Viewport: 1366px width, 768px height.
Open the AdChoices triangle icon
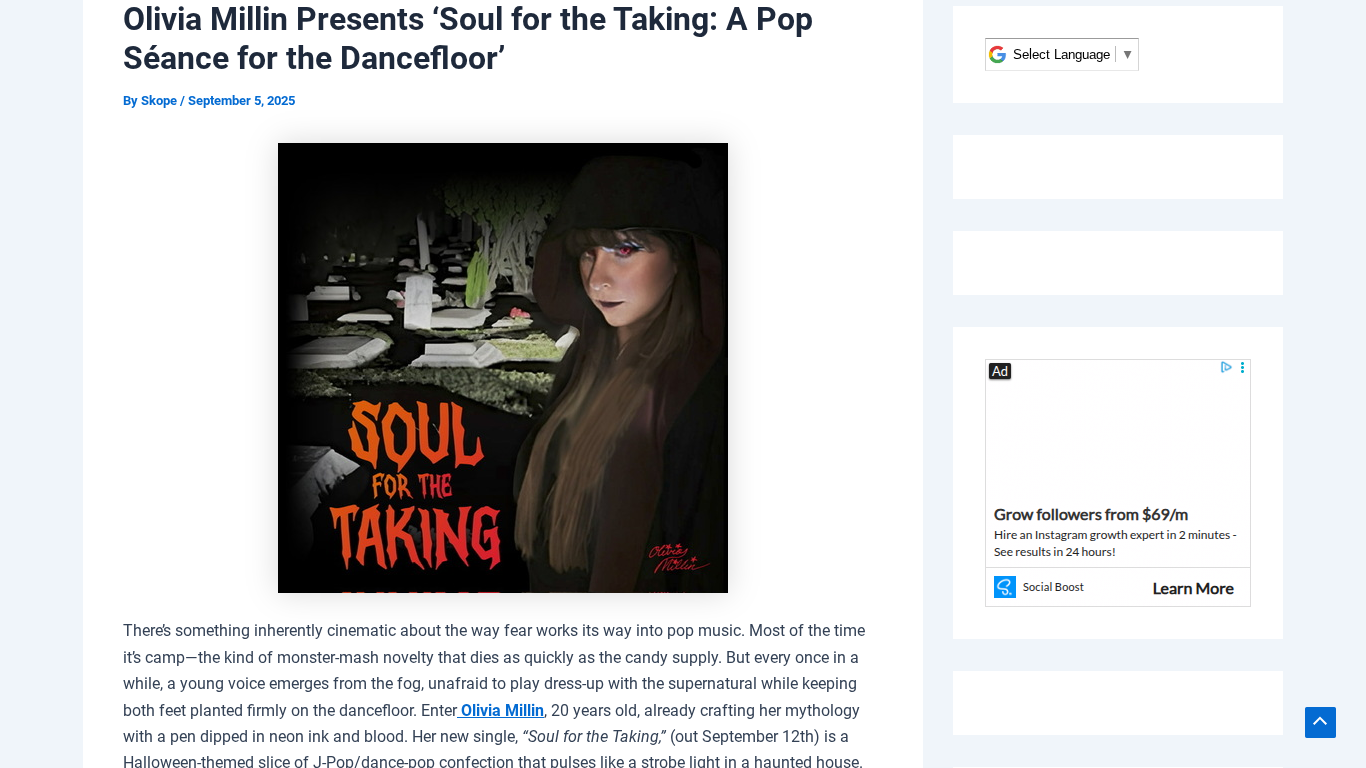(x=1226, y=368)
